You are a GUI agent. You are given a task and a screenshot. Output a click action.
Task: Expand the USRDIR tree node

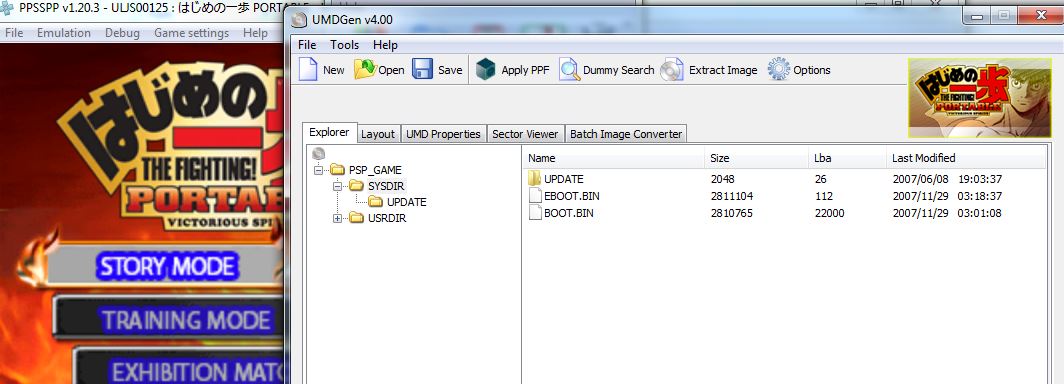337,218
